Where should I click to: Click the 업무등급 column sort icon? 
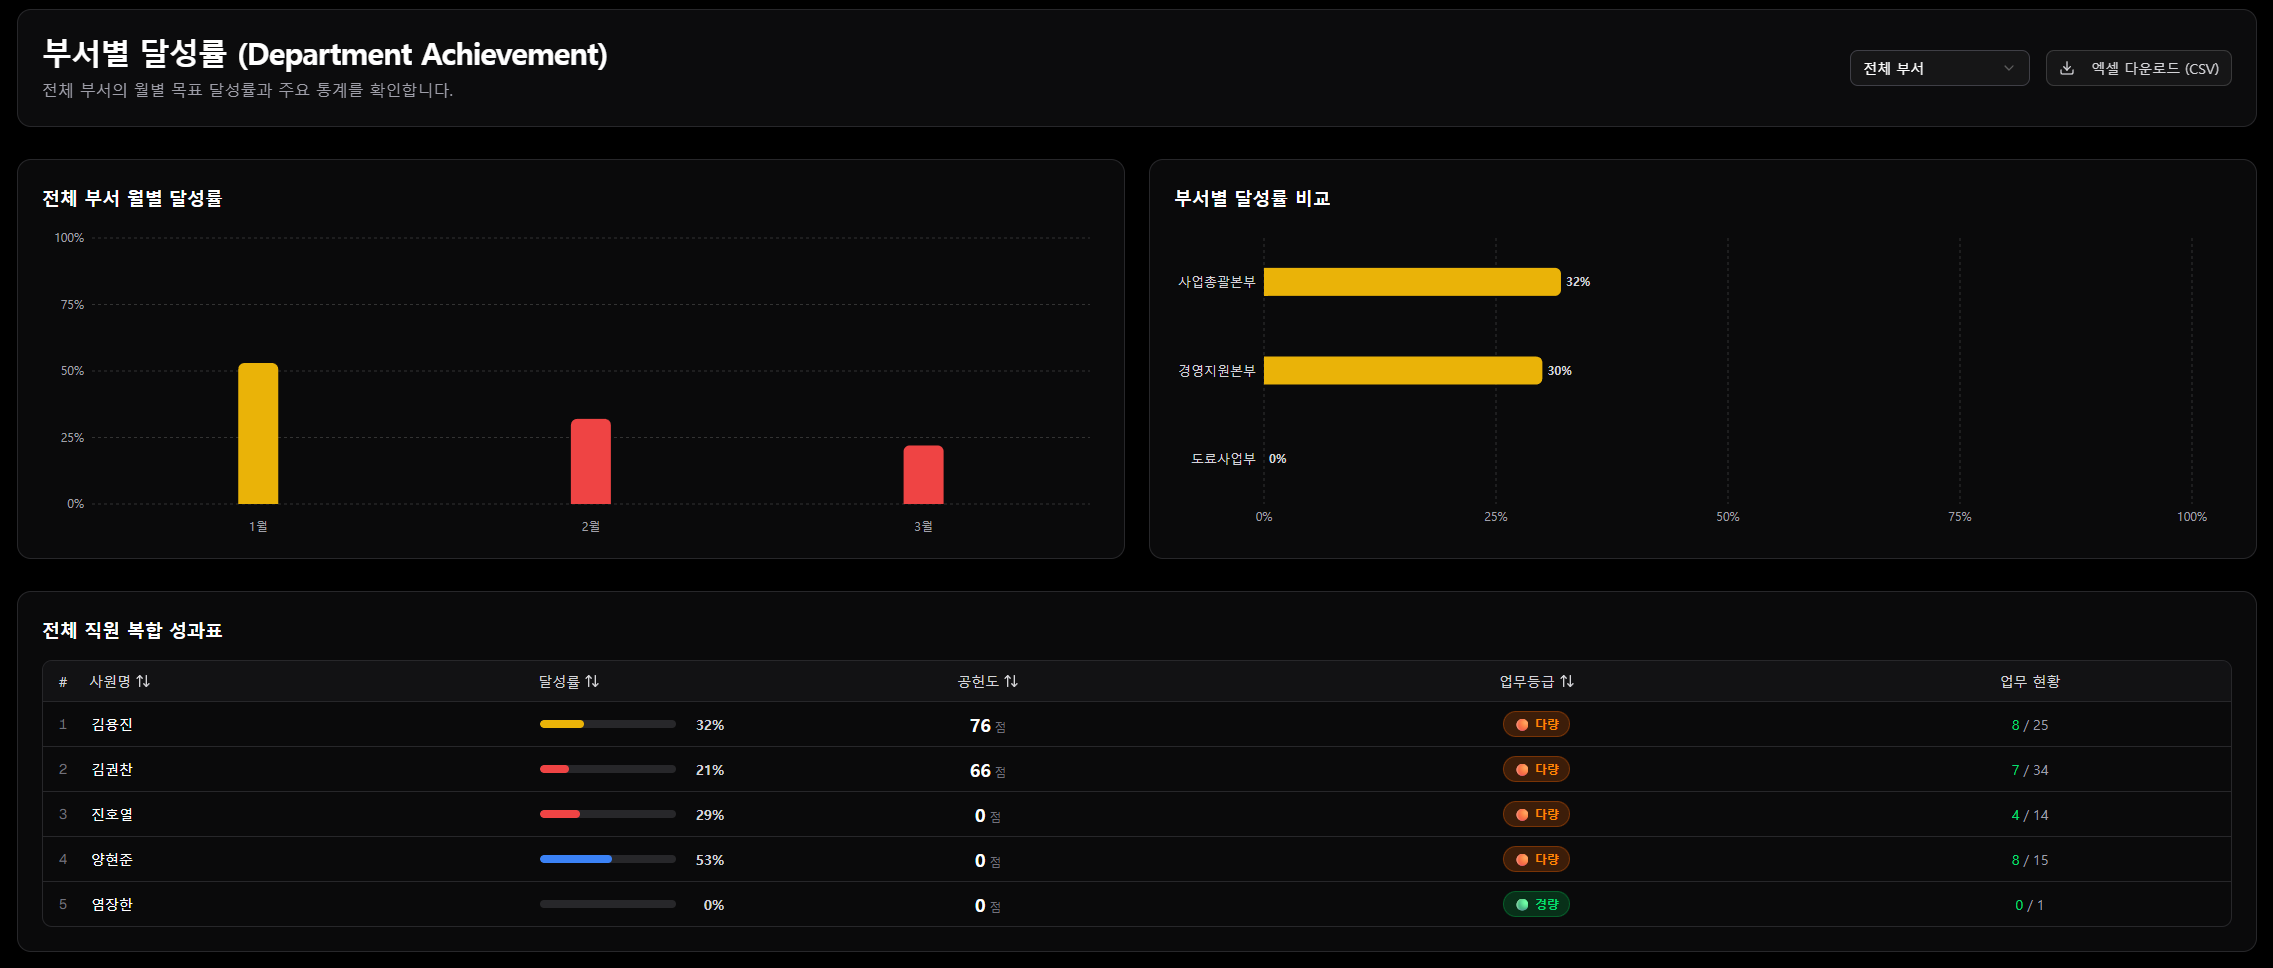1567,681
